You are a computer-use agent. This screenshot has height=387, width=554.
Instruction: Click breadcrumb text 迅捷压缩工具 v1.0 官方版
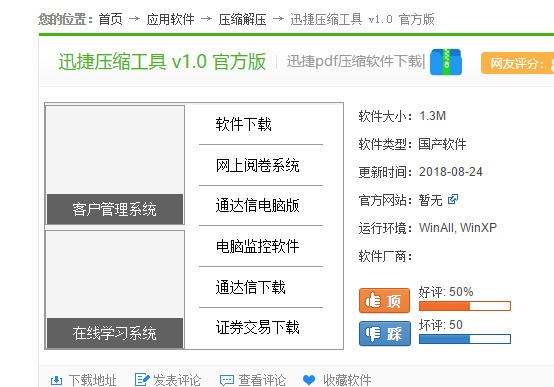362,19
